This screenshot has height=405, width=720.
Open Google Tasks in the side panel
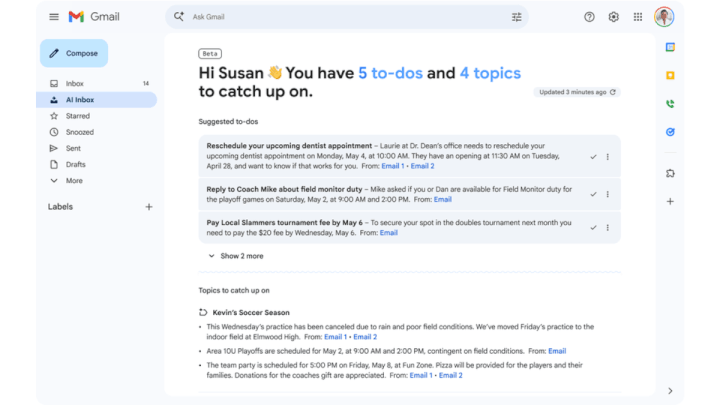[670, 132]
